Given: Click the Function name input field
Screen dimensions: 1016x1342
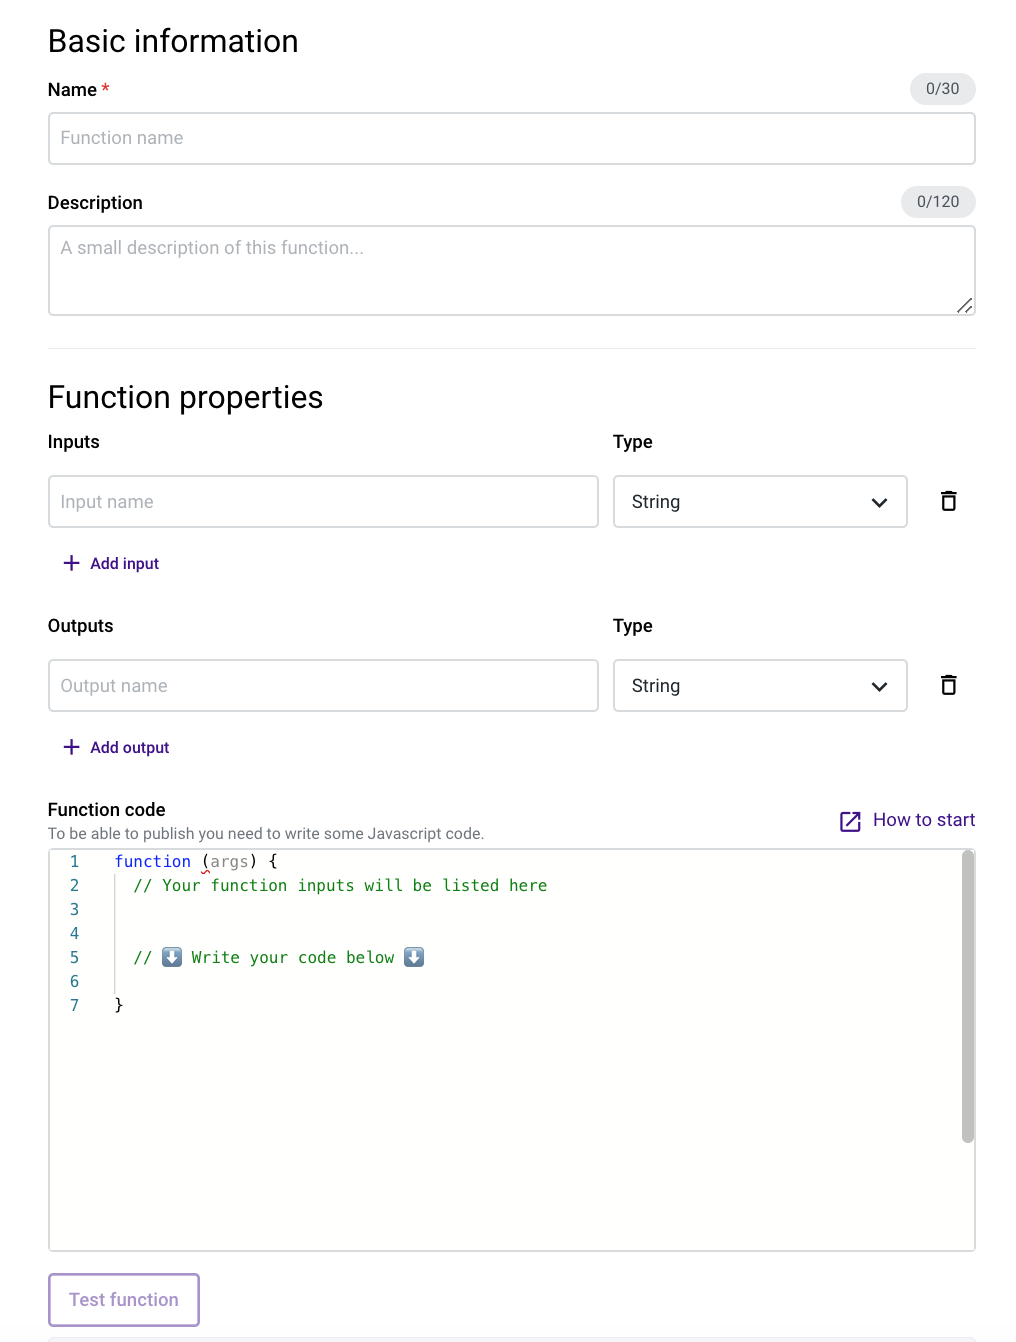Looking at the screenshot, I should pyautogui.click(x=511, y=138).
